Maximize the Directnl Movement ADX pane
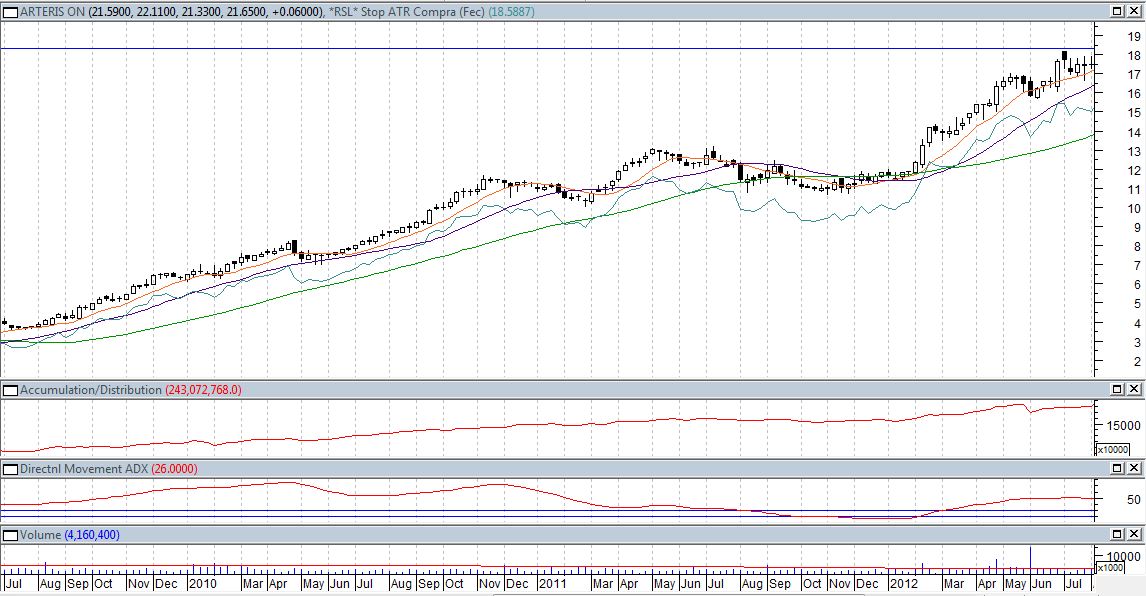 [x=1117, y=469]
